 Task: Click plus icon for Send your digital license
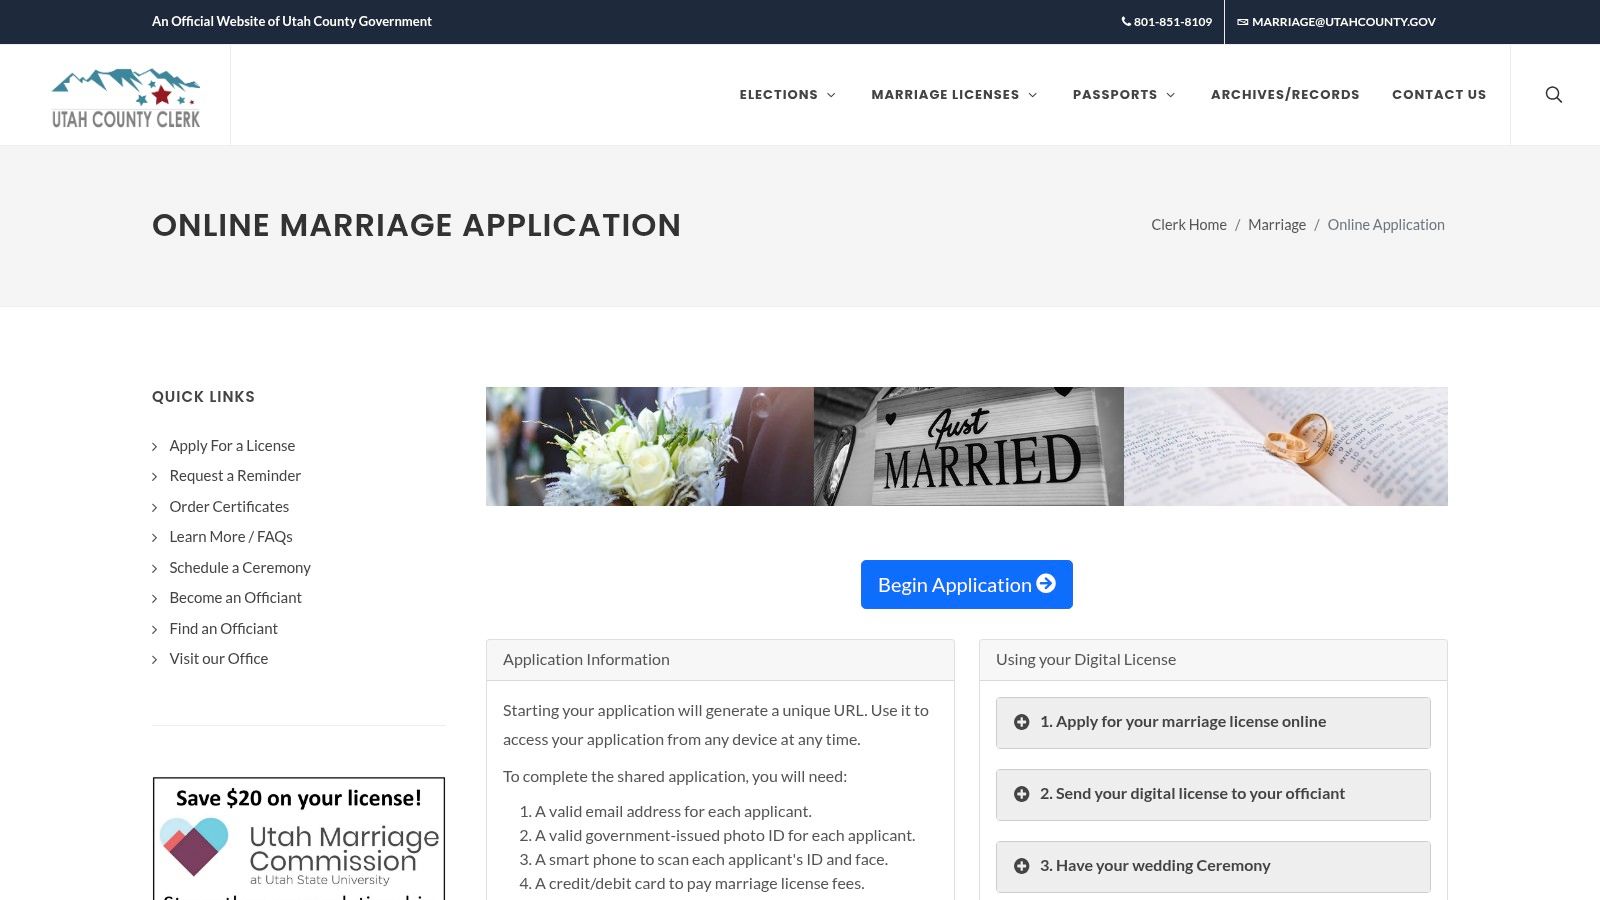tap(1021, 794)
